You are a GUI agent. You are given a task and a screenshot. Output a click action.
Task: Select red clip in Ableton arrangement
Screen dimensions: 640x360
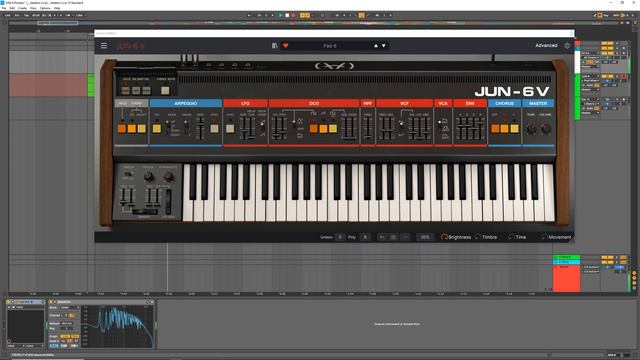48,85
